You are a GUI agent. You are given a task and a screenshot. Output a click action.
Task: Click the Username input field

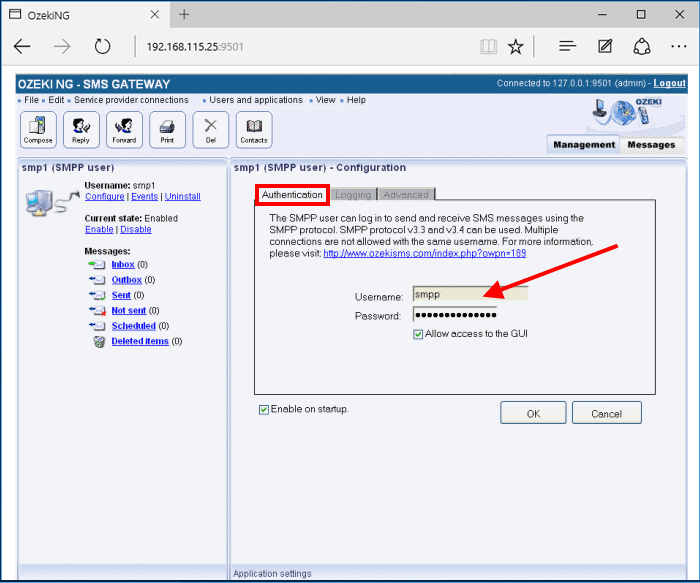[x=470, y=295]
